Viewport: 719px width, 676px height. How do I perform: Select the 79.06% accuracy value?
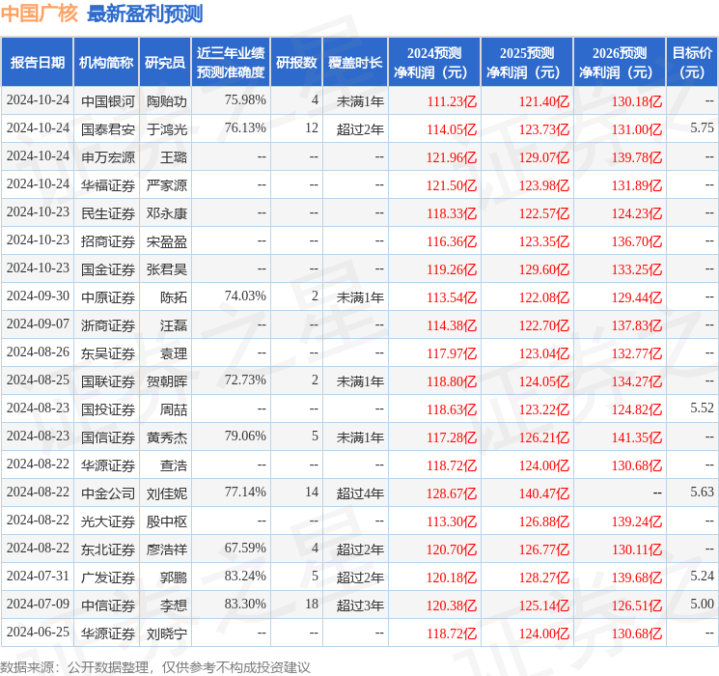point(245,435)
